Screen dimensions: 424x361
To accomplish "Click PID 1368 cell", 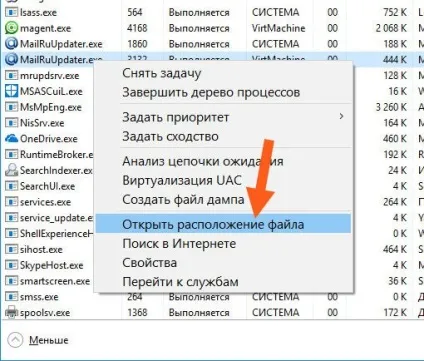I will click(x=137, y=312).
